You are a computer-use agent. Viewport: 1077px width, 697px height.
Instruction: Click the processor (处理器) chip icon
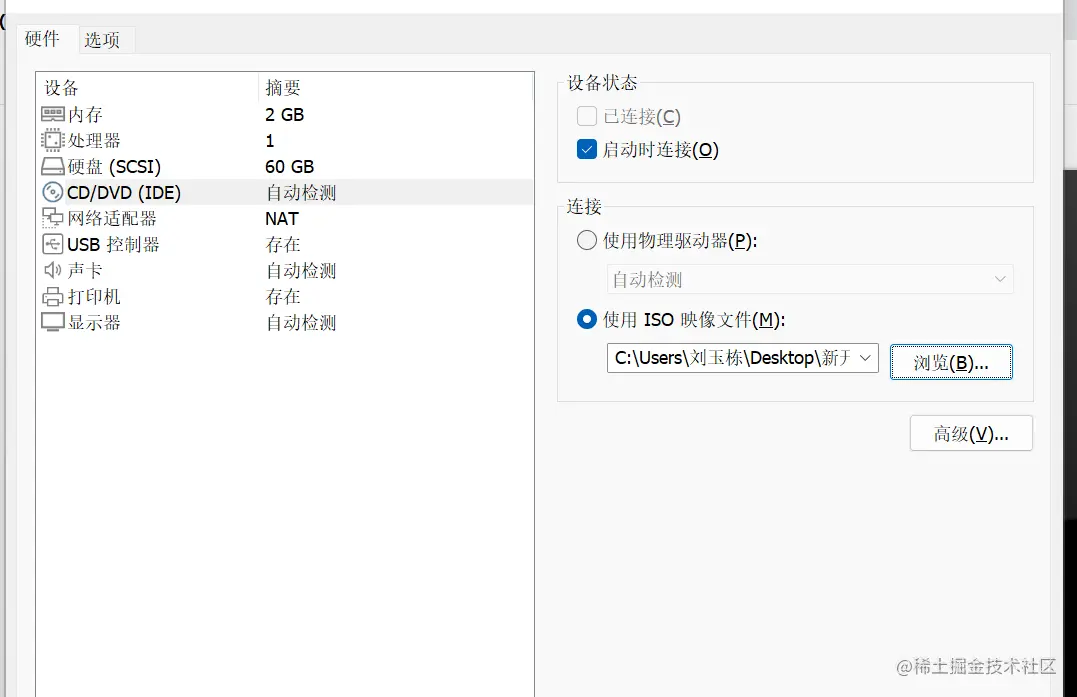53,141
